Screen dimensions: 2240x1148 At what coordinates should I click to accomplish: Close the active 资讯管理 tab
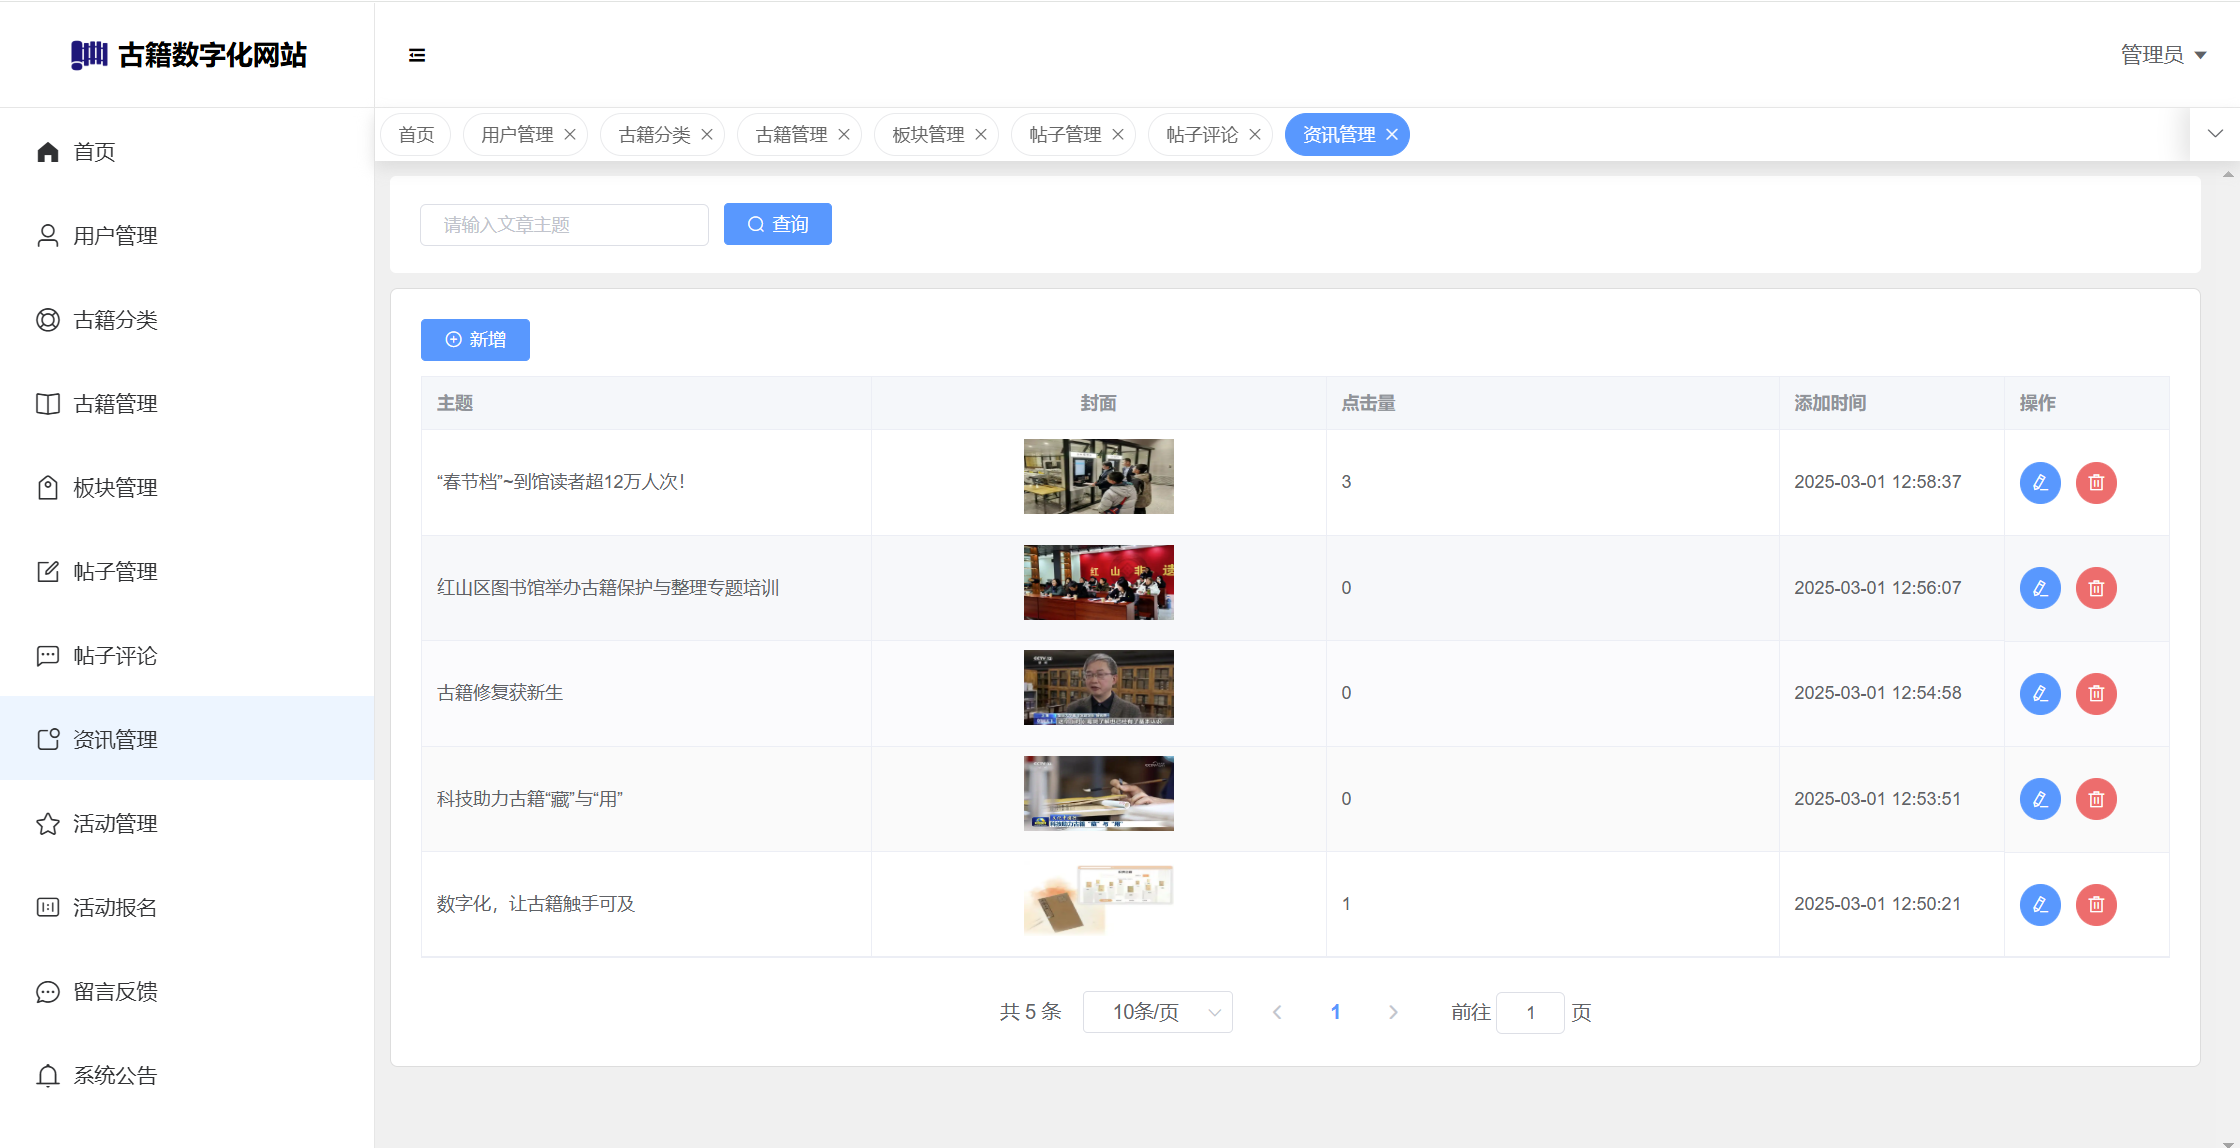(1392, 135)
